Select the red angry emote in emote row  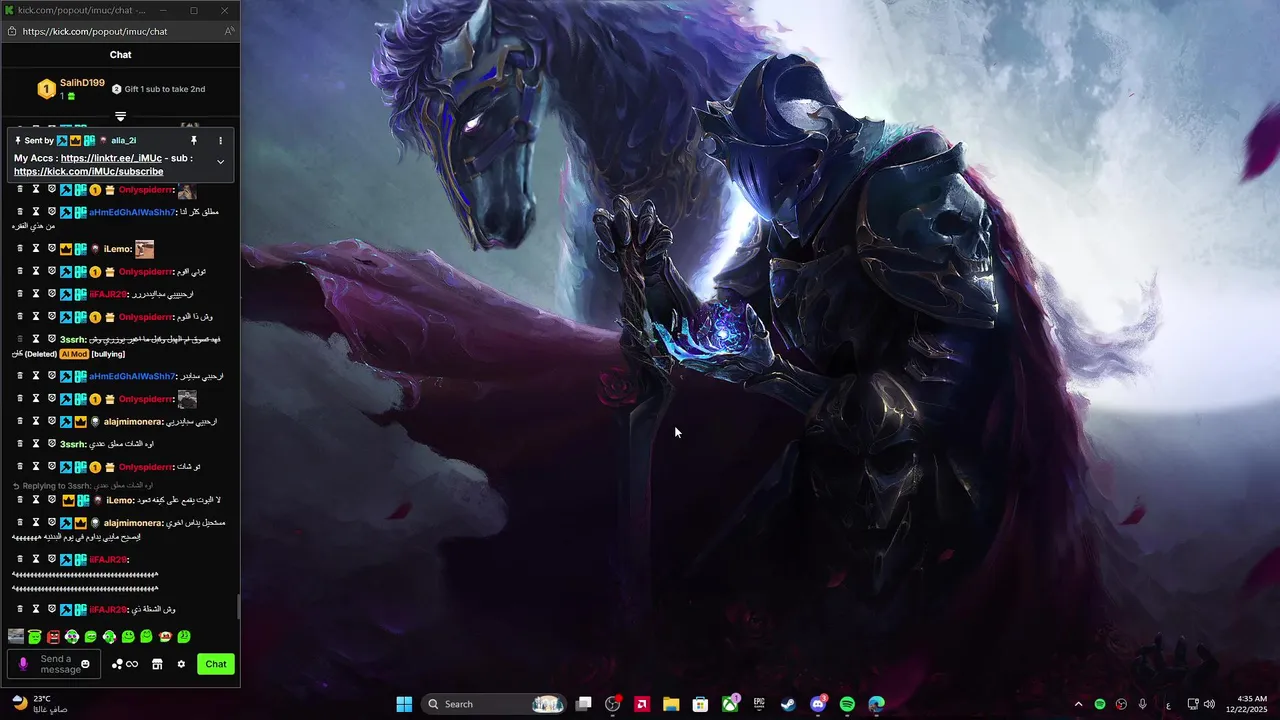(x=53, y=636)
